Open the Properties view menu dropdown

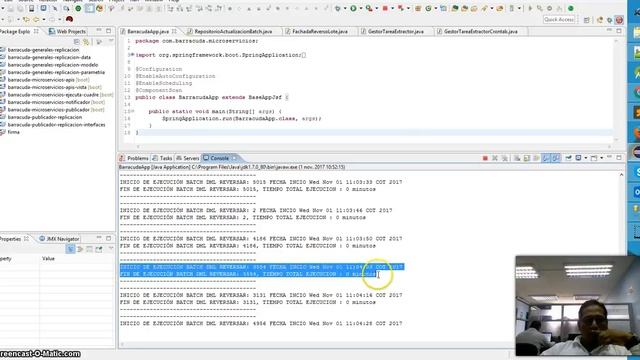pos(111,248)
